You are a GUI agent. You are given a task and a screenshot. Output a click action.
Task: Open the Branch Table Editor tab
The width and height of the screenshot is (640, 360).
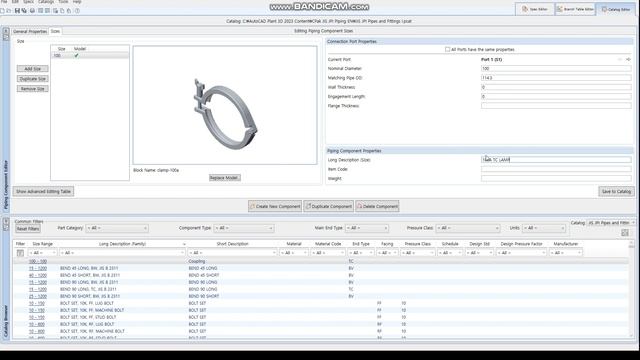(x=575, y=9)
